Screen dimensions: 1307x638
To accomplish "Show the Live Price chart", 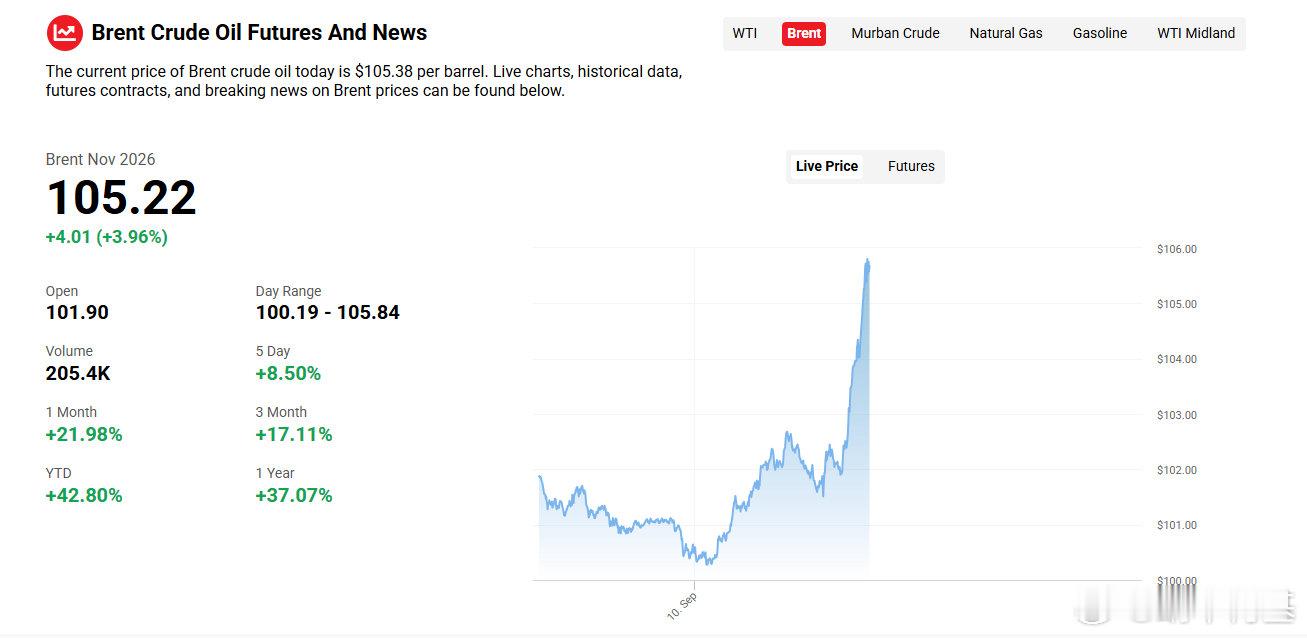I will point(827,166).
